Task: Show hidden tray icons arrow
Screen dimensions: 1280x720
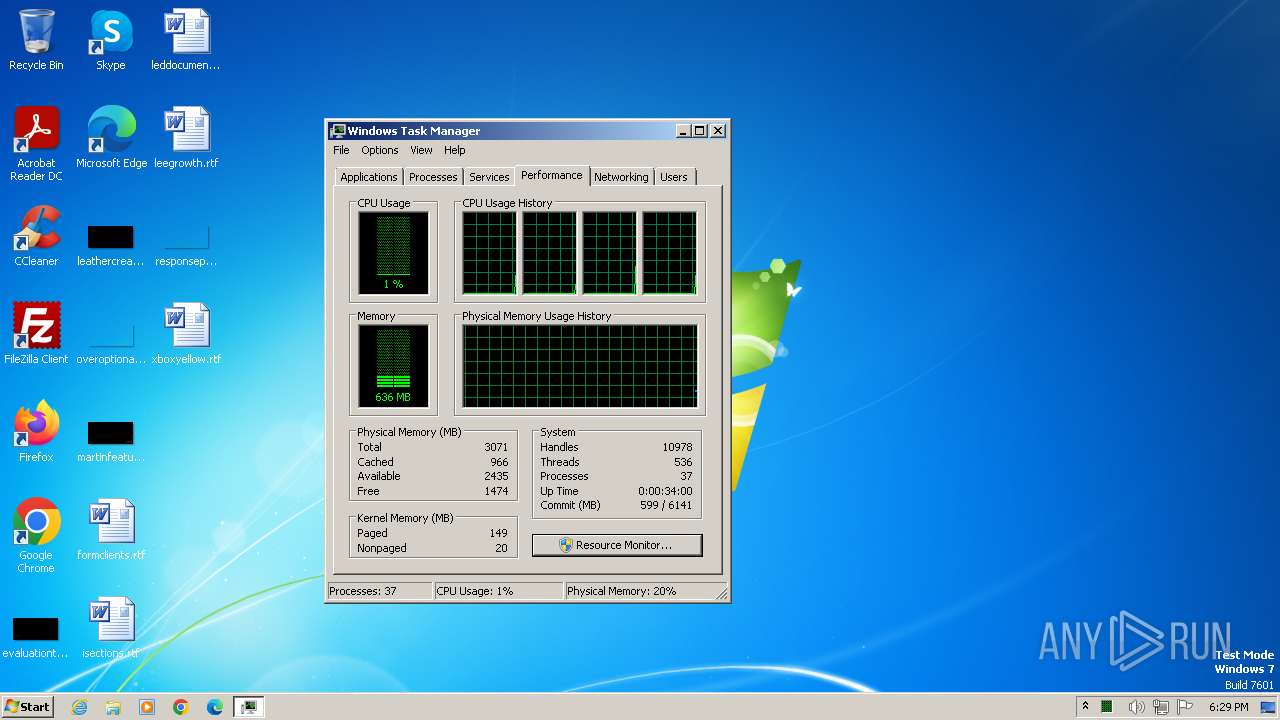Action: [x=1085, y=706]
